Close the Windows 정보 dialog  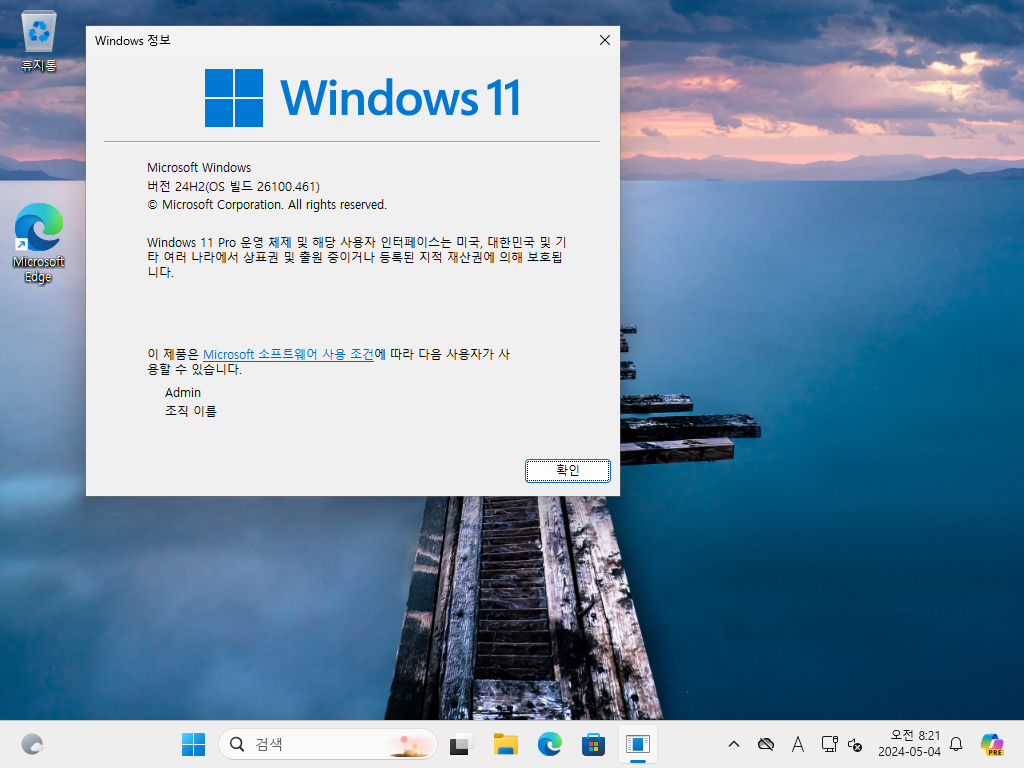(605, 40)
